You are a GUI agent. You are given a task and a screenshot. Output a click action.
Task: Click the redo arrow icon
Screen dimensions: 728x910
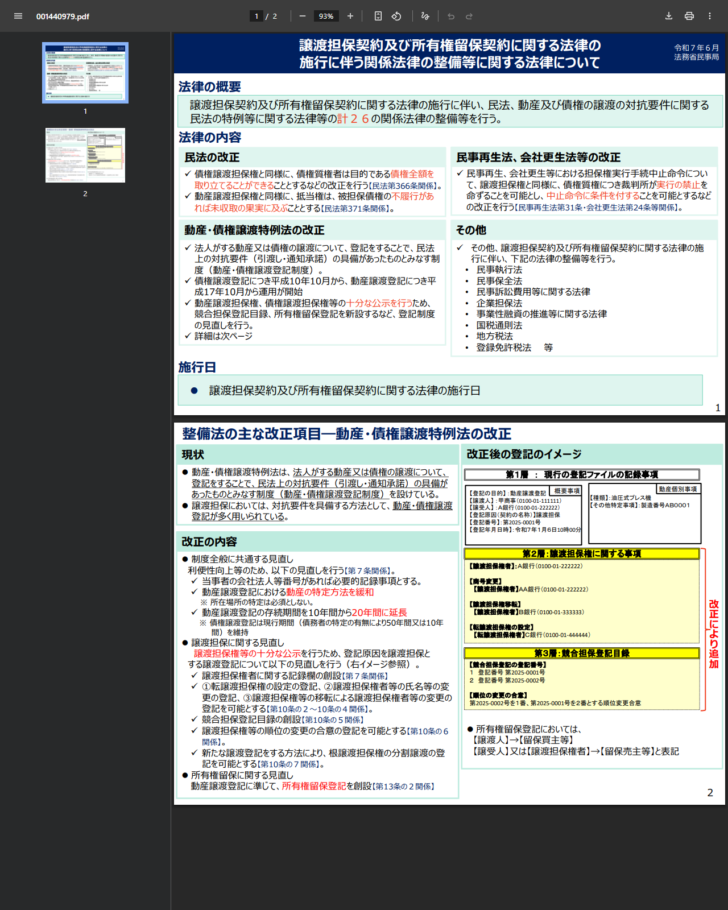pos(469,16)
